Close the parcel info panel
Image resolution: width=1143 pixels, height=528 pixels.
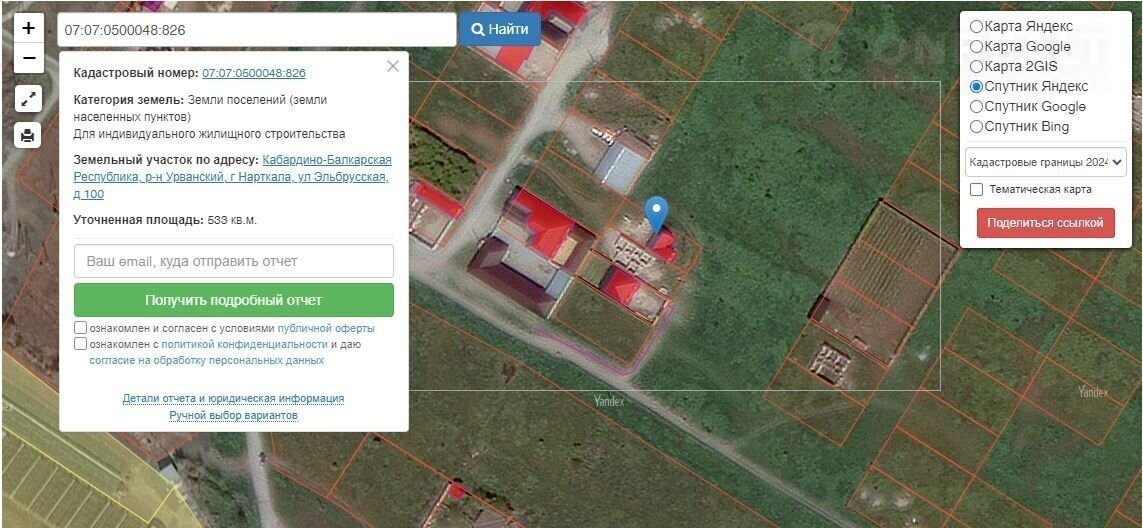392,66
